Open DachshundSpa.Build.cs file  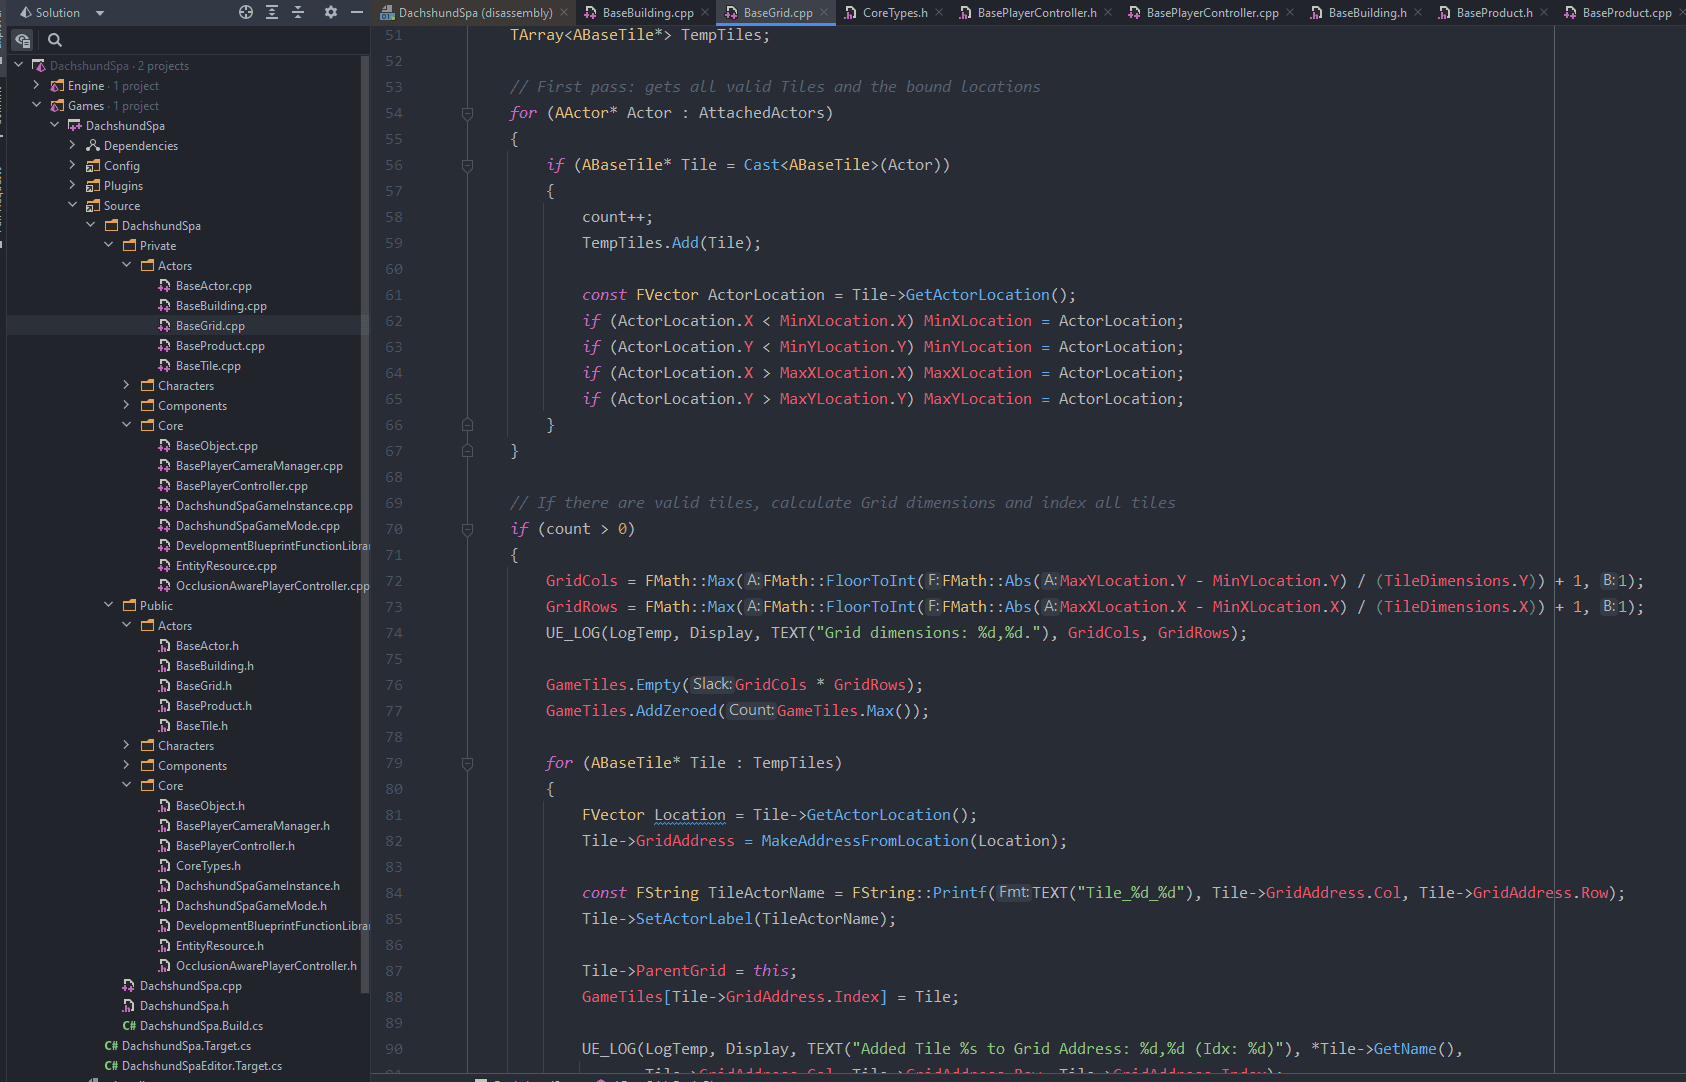(x=201, y=1026)
